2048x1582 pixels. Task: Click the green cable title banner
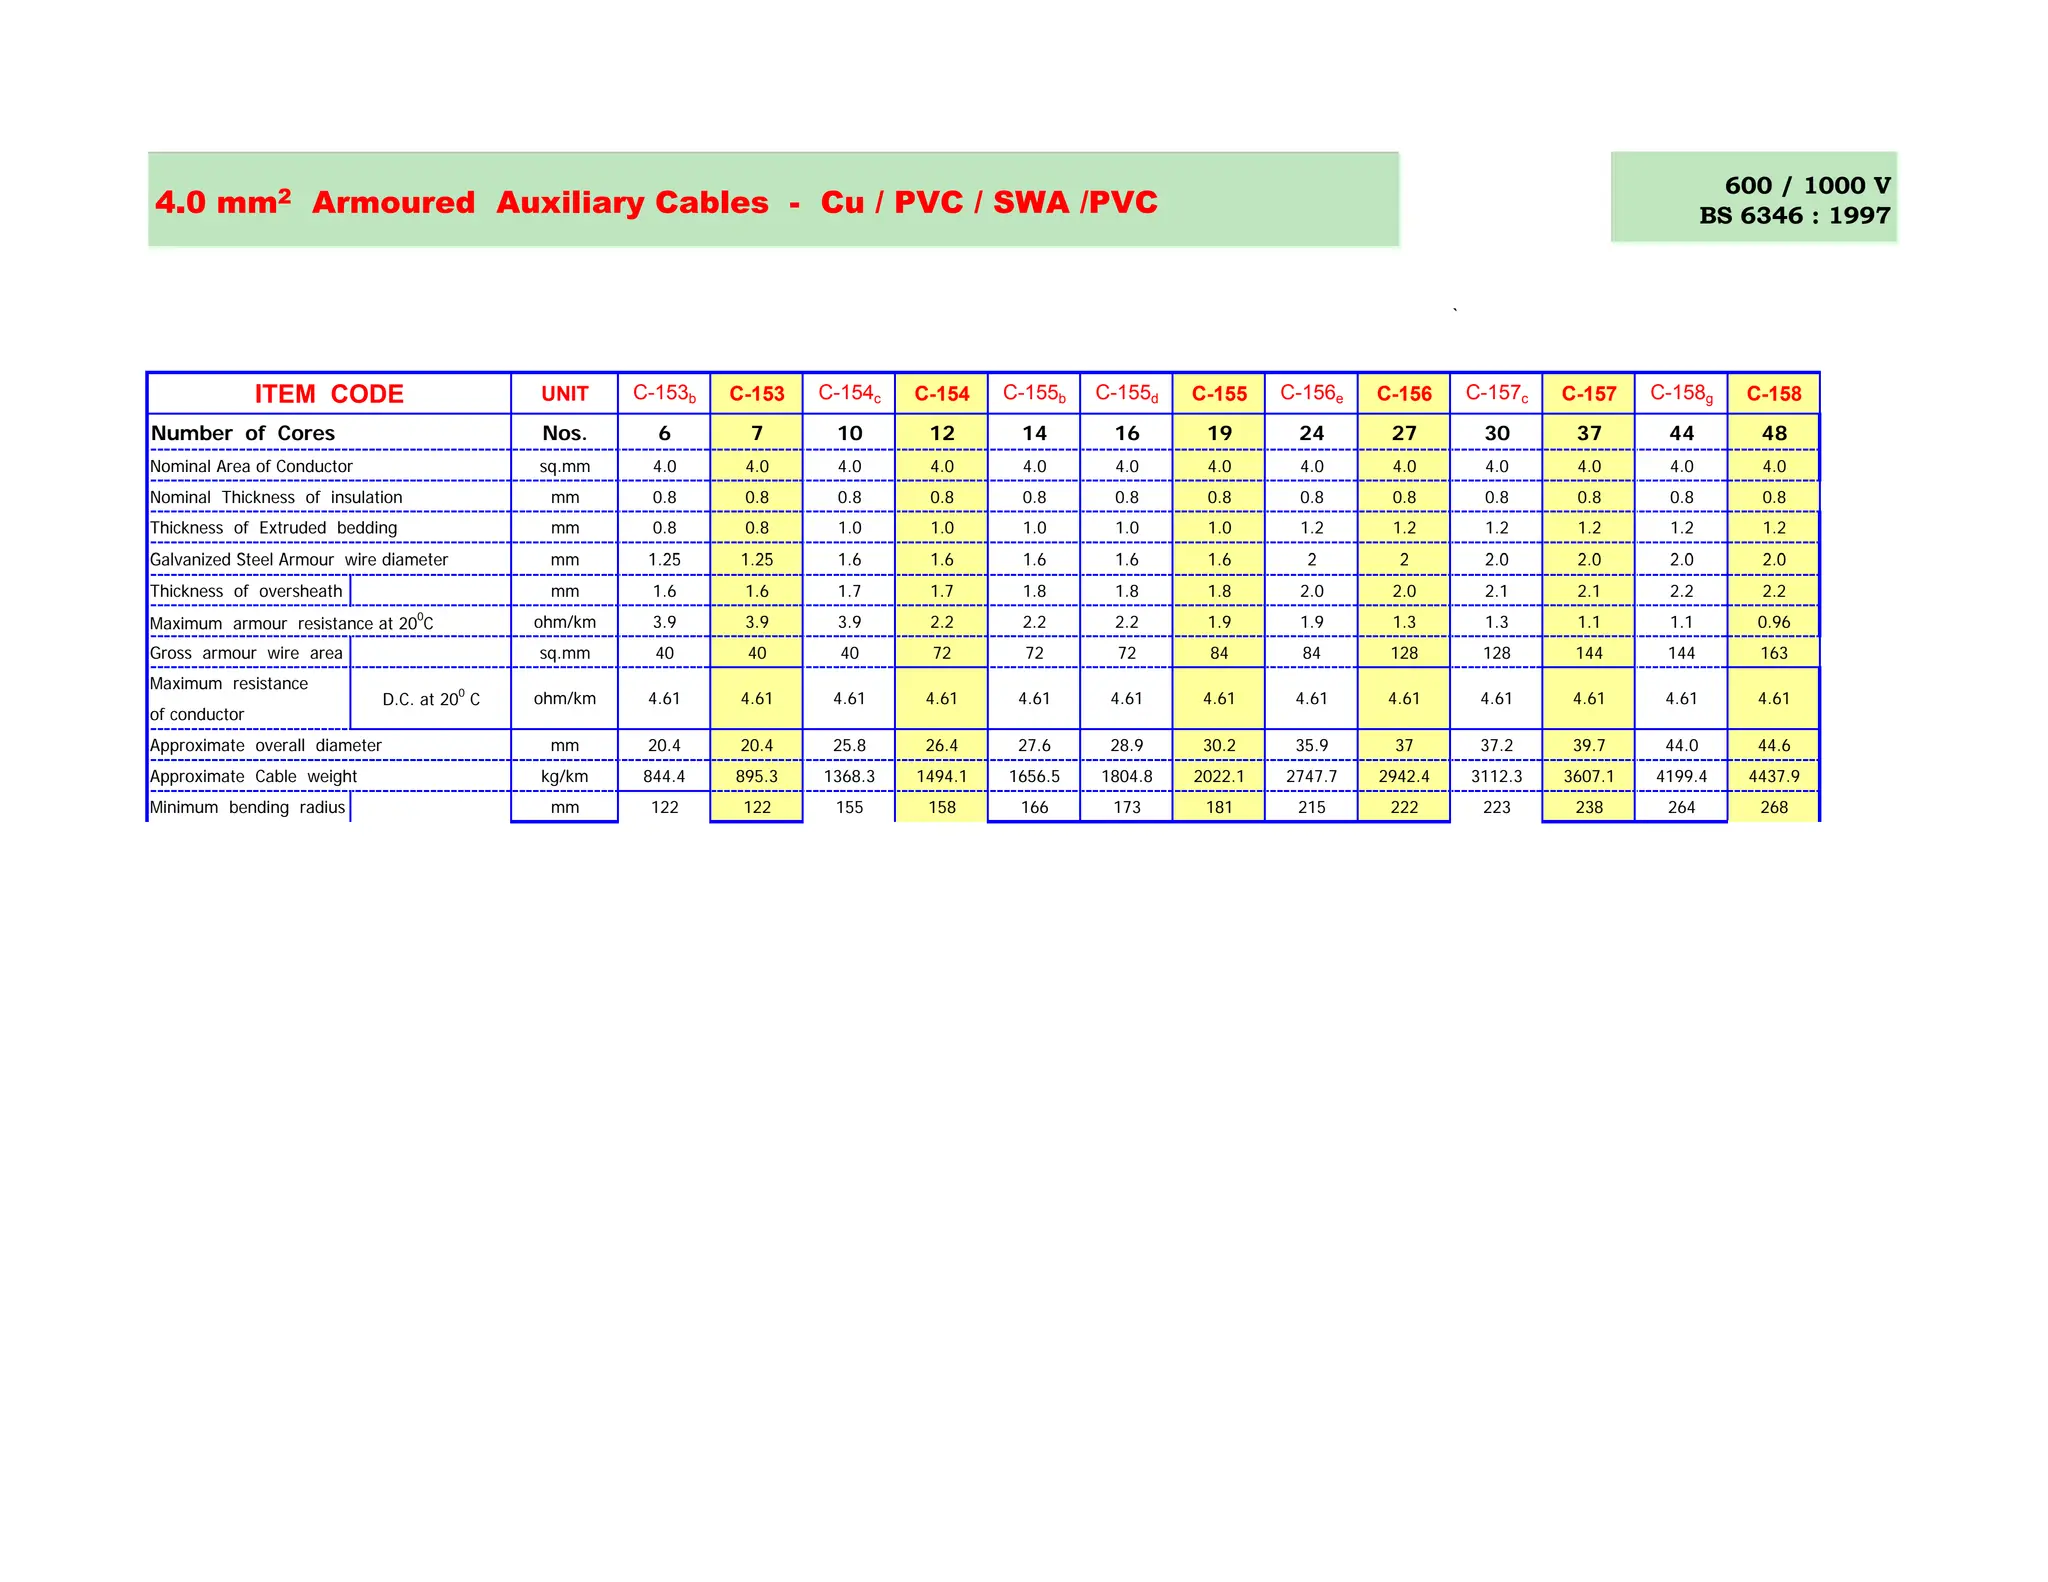772,201
